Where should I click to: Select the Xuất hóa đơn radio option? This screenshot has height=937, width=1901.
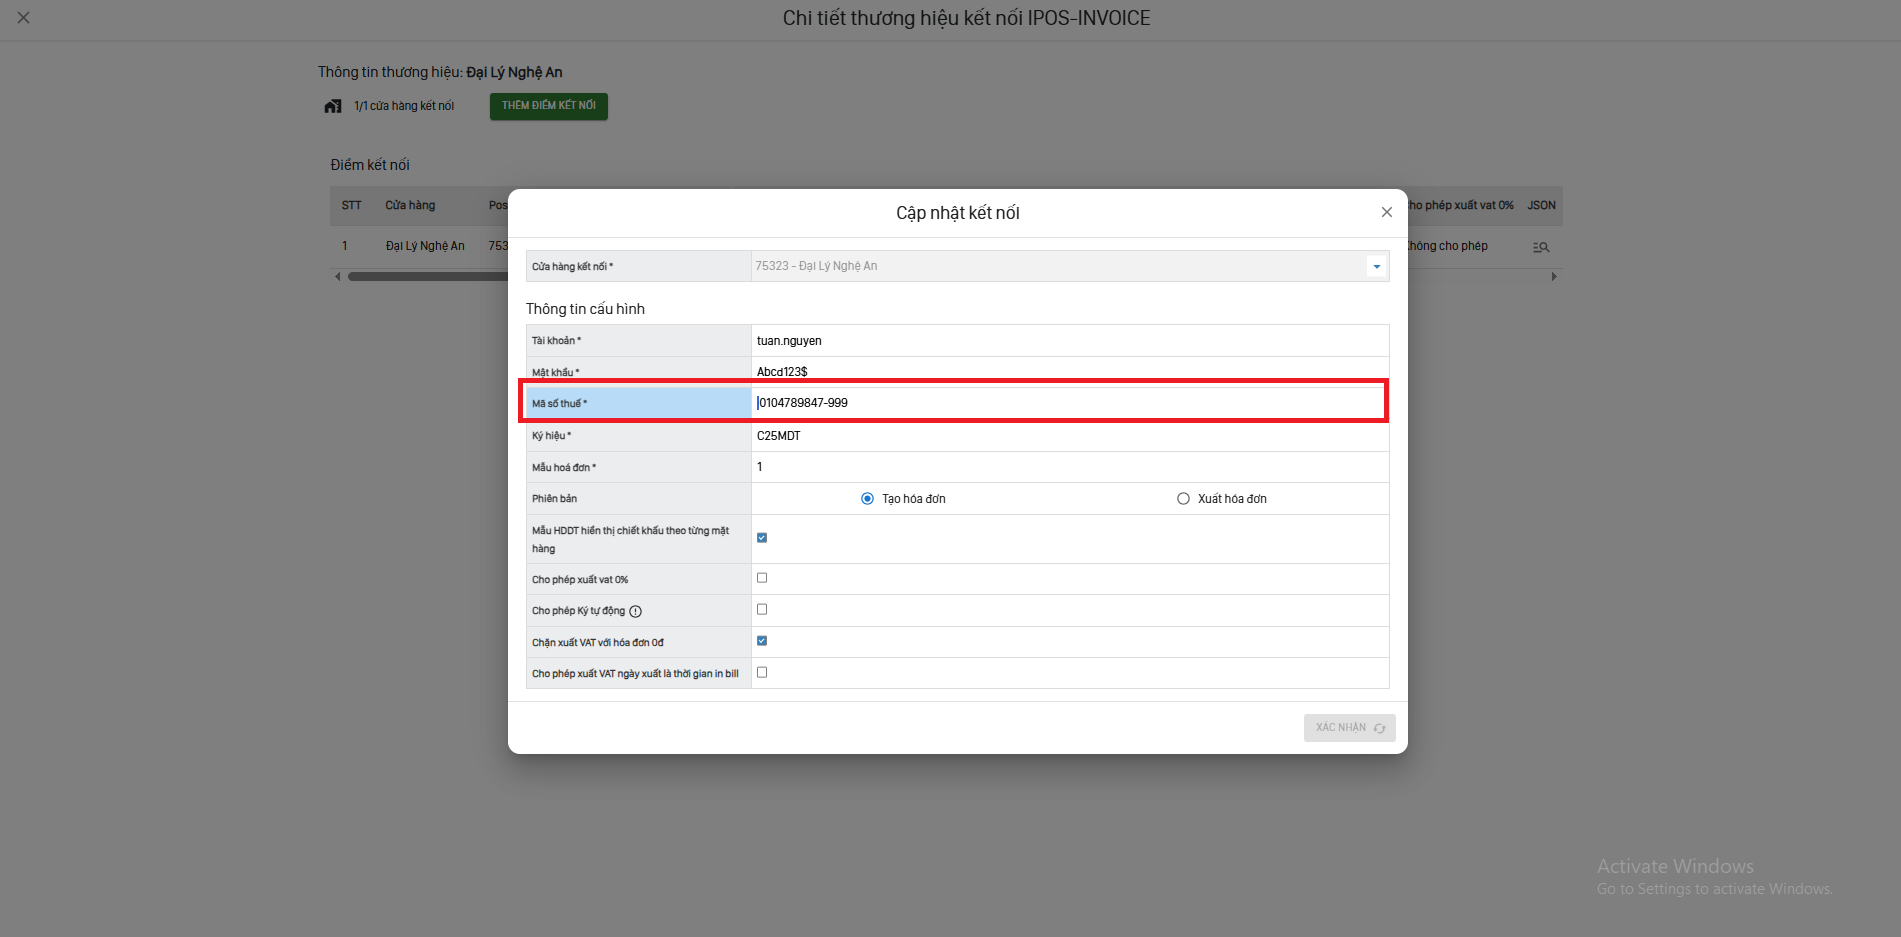[1183, 499]
